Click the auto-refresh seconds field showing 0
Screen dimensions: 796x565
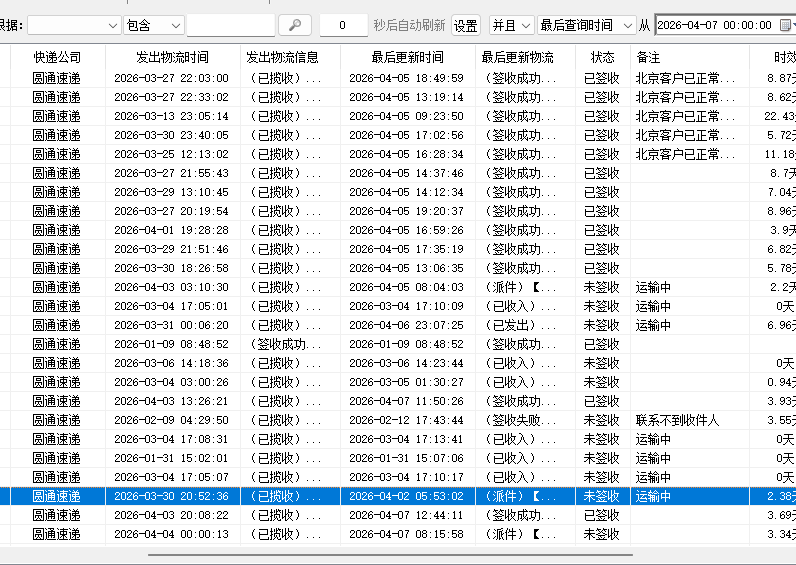[343, 25]
